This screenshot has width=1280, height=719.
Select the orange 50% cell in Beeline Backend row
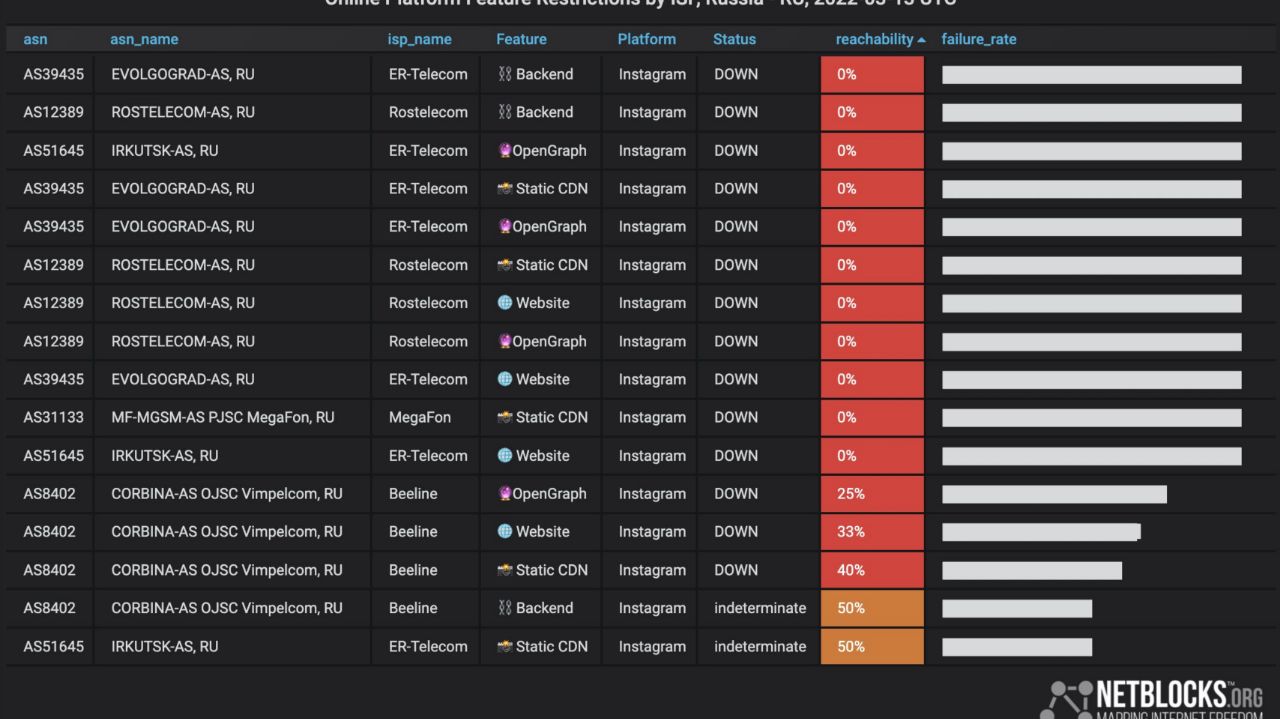point(872,608)
